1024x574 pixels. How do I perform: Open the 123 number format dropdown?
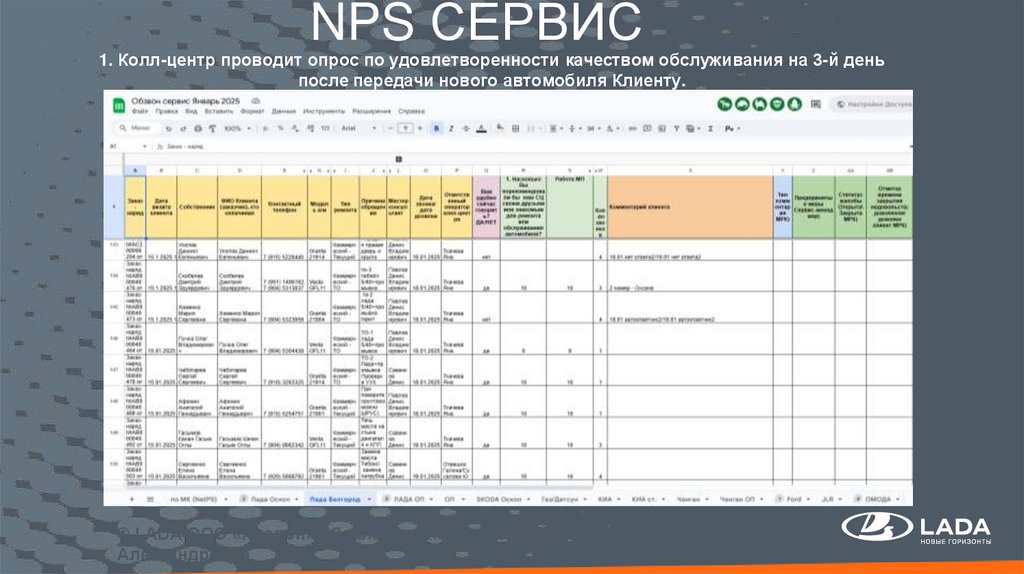325,129
